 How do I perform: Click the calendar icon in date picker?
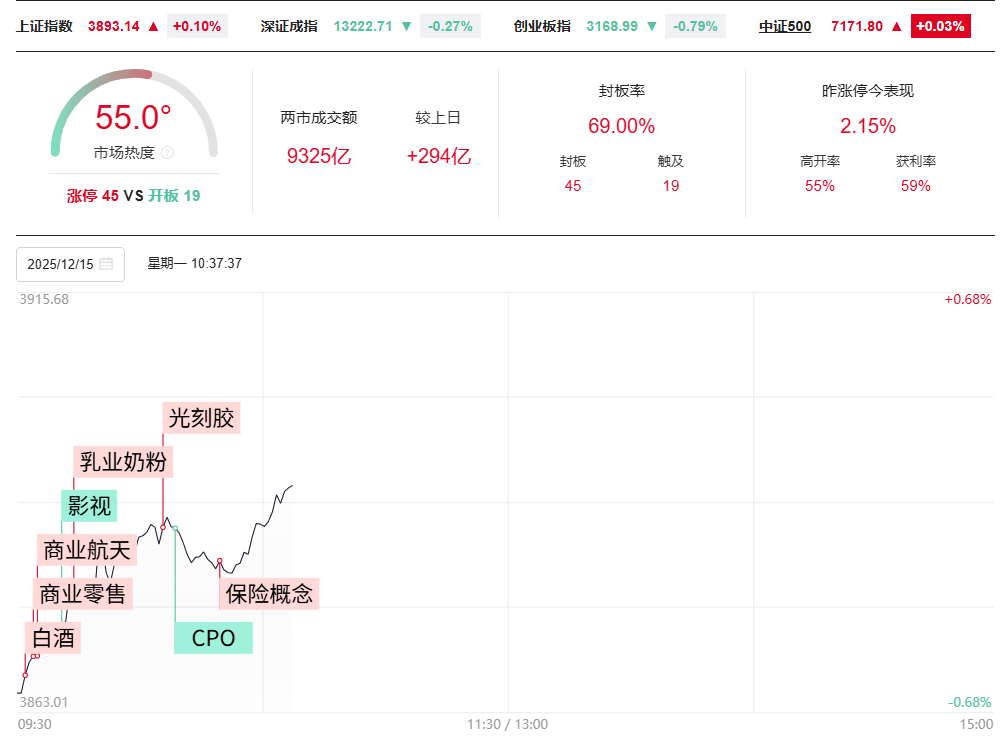(x=106, y=264)
